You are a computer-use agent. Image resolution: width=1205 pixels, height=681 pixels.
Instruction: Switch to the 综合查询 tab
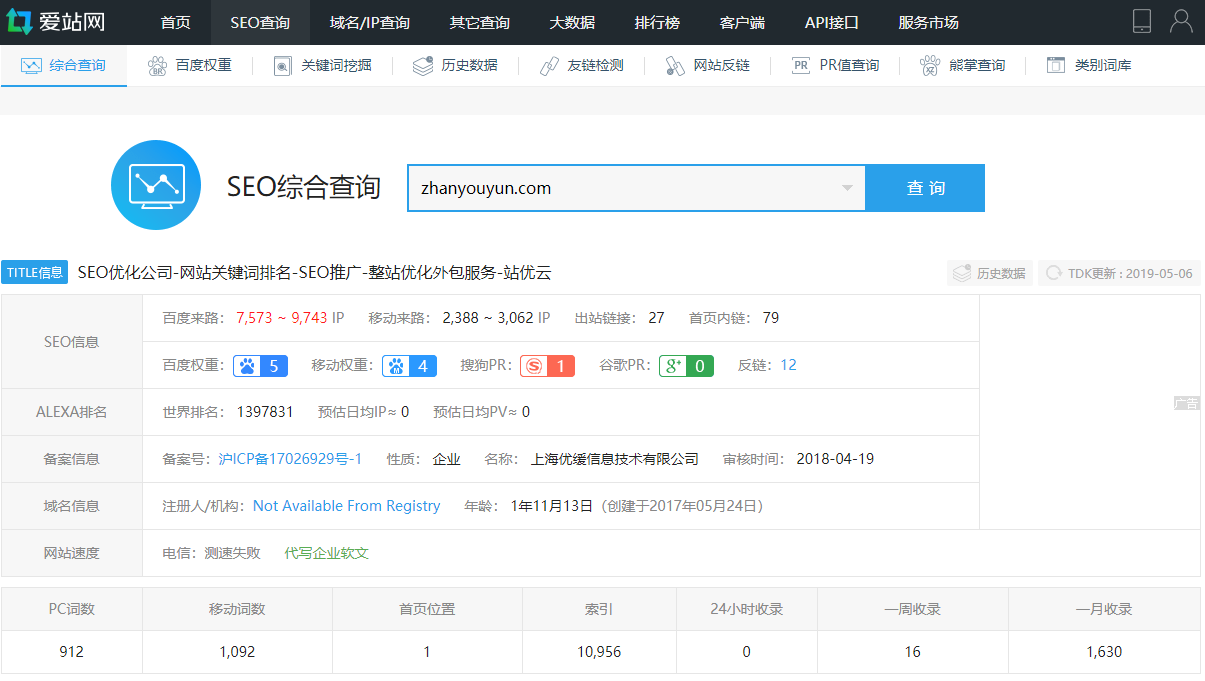pos(64,66)
